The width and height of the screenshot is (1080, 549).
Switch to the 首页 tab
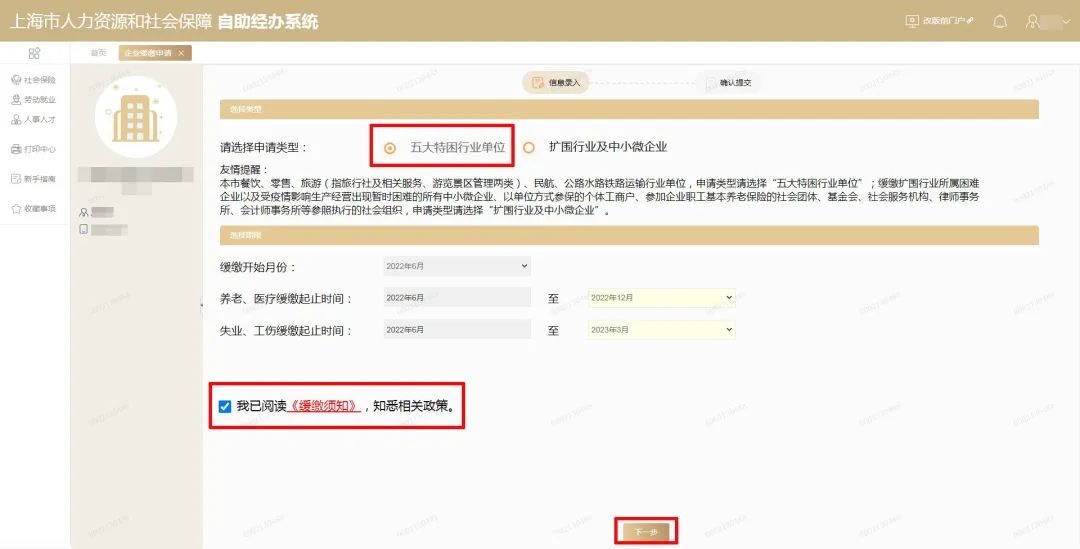click(x=98, y=53)
